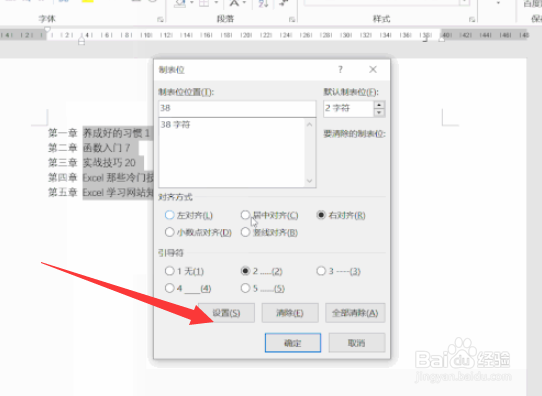Open the 样式 group dialog launcher

click(x=472, y=19)
